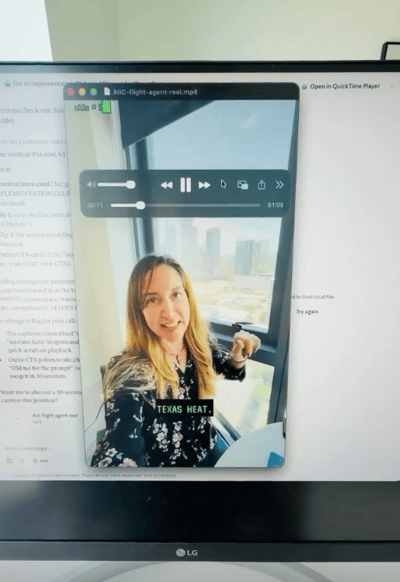This screenshot has height=582, width=400.
Task: Expand the dropdown next to Open in QuickTime Player
Action: pos(392,86)
